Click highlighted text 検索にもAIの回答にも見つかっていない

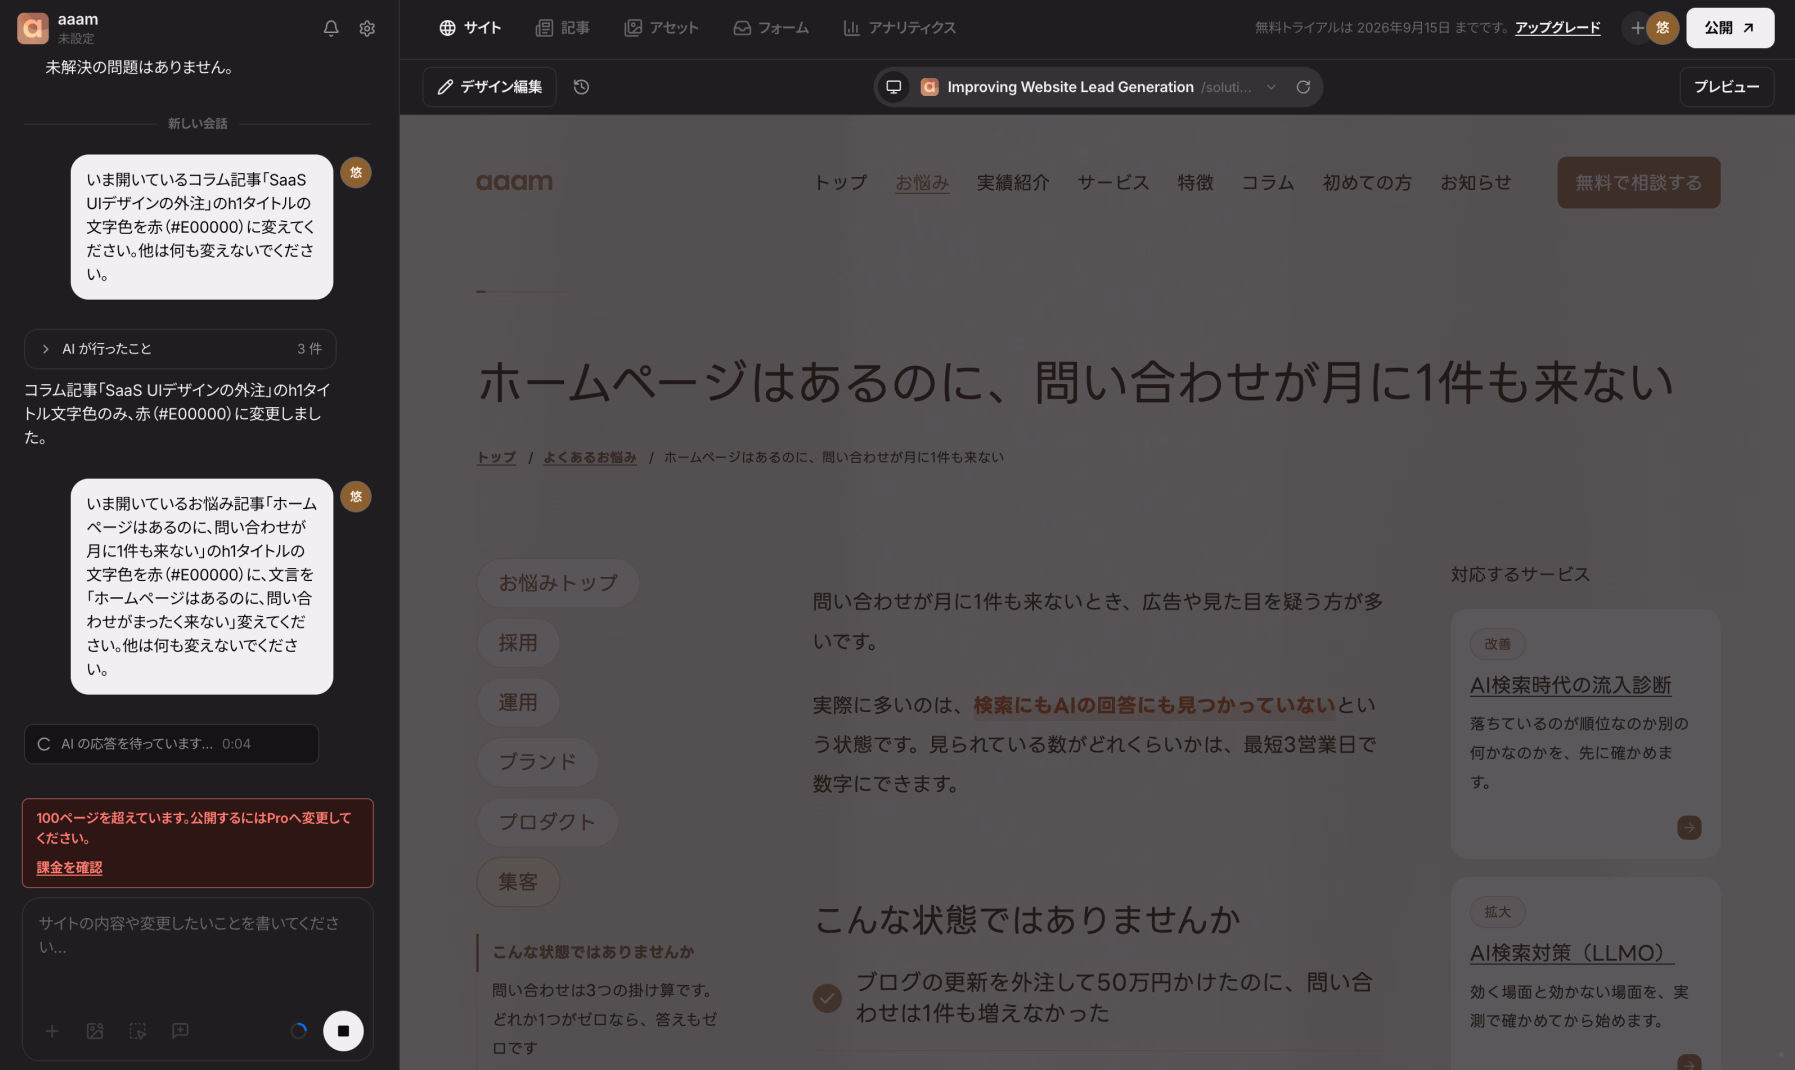(x=1154, y=705)
